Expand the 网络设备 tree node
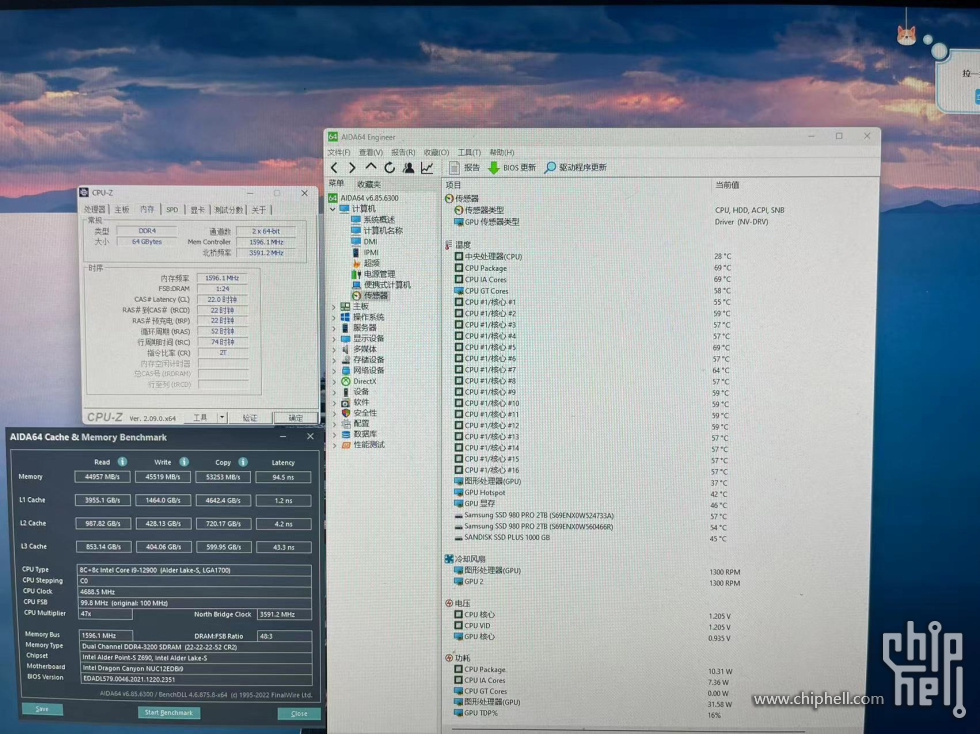Screen dimensions: 980x734 tap(334, 371)
